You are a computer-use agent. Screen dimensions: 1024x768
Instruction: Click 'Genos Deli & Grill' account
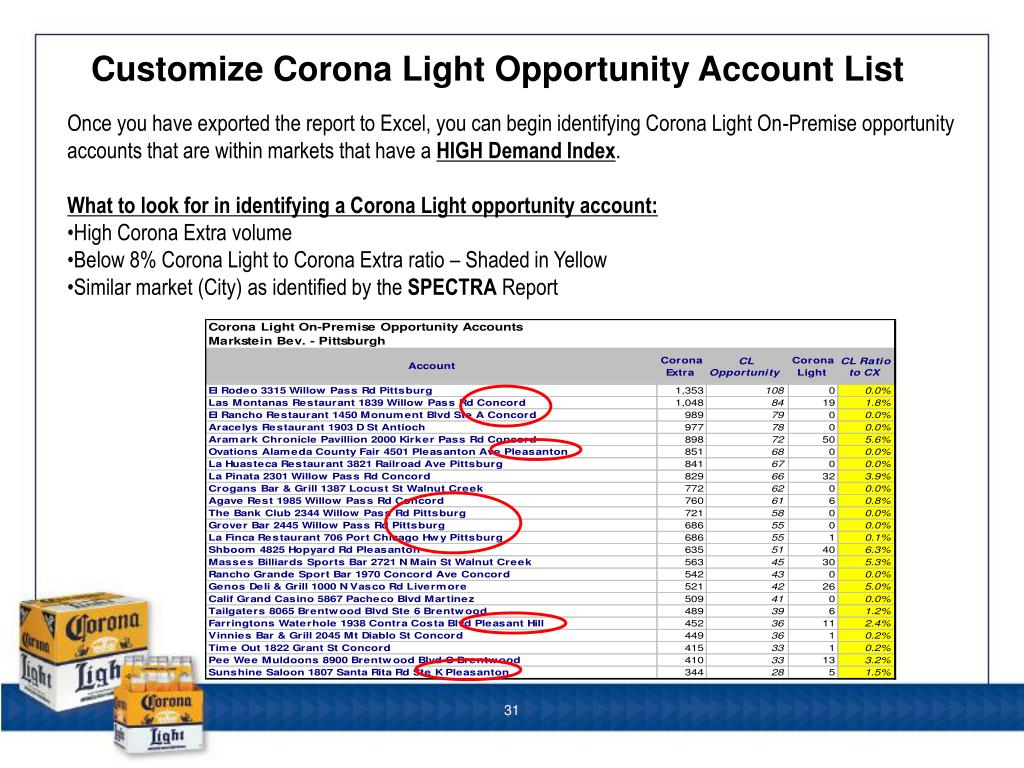click(338, 586)
